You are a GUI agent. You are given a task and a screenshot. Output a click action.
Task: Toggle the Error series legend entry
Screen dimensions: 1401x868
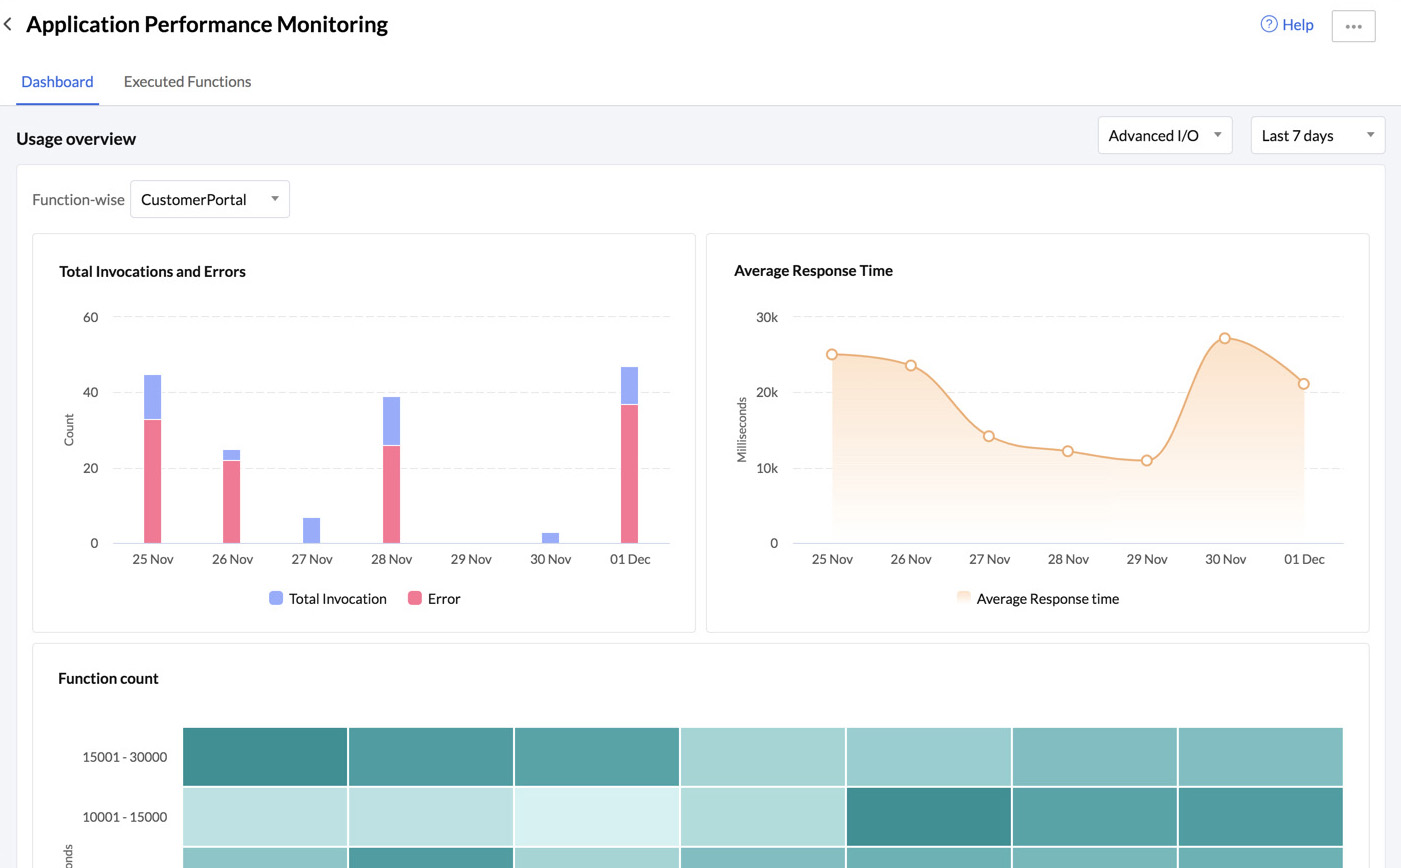click(434, 598)
